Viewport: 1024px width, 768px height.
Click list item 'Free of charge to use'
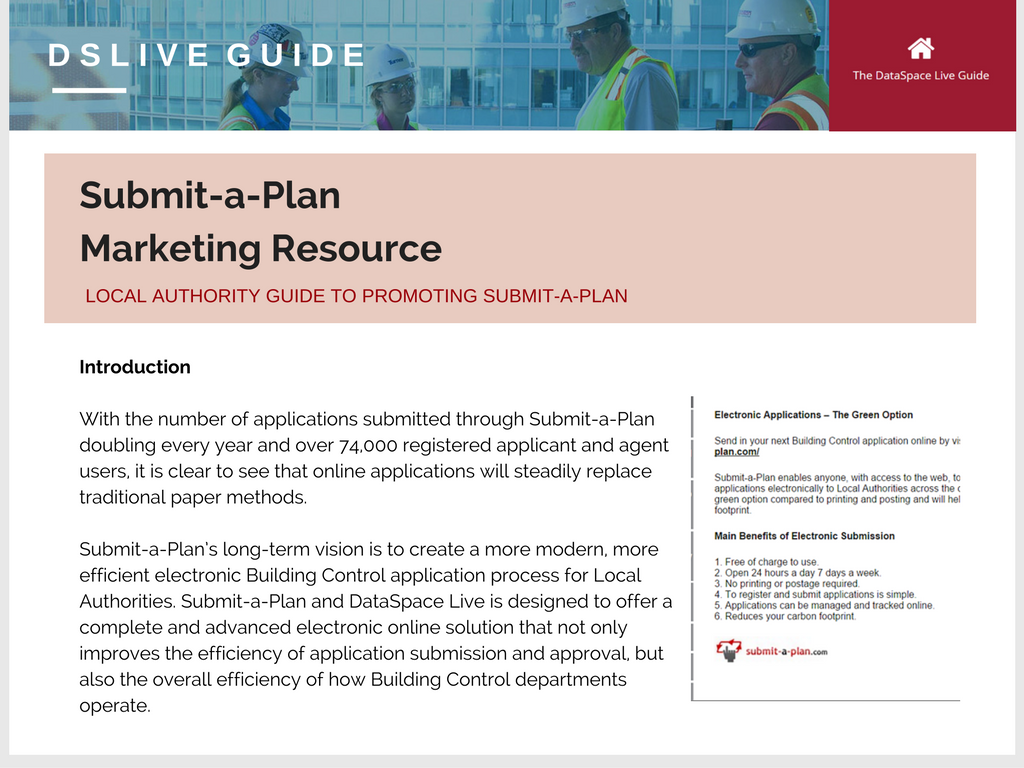766,562
